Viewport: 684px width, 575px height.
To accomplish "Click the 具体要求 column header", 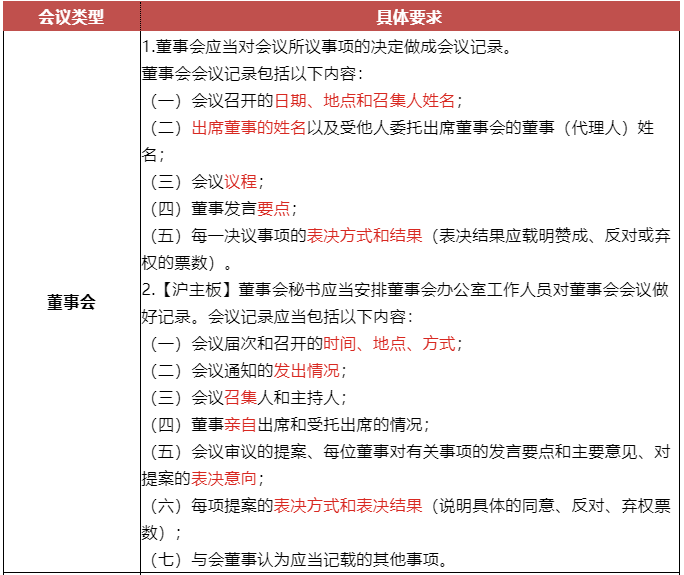I will point(409,17).
